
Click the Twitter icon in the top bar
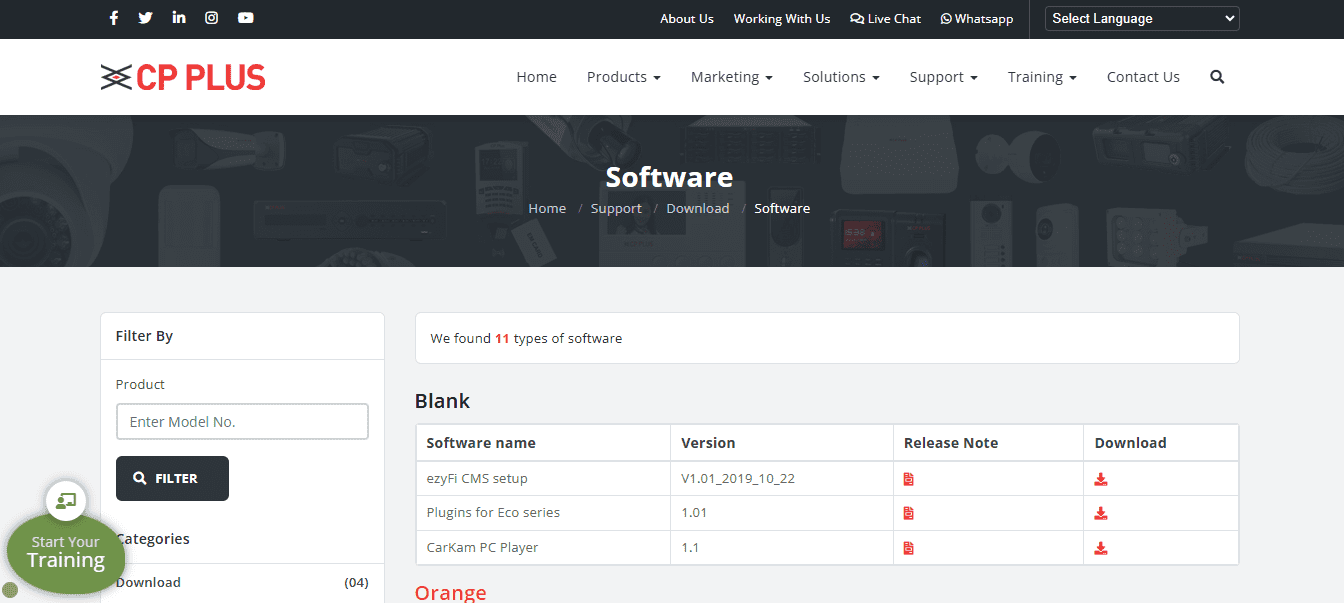click(x=145, y=17)
